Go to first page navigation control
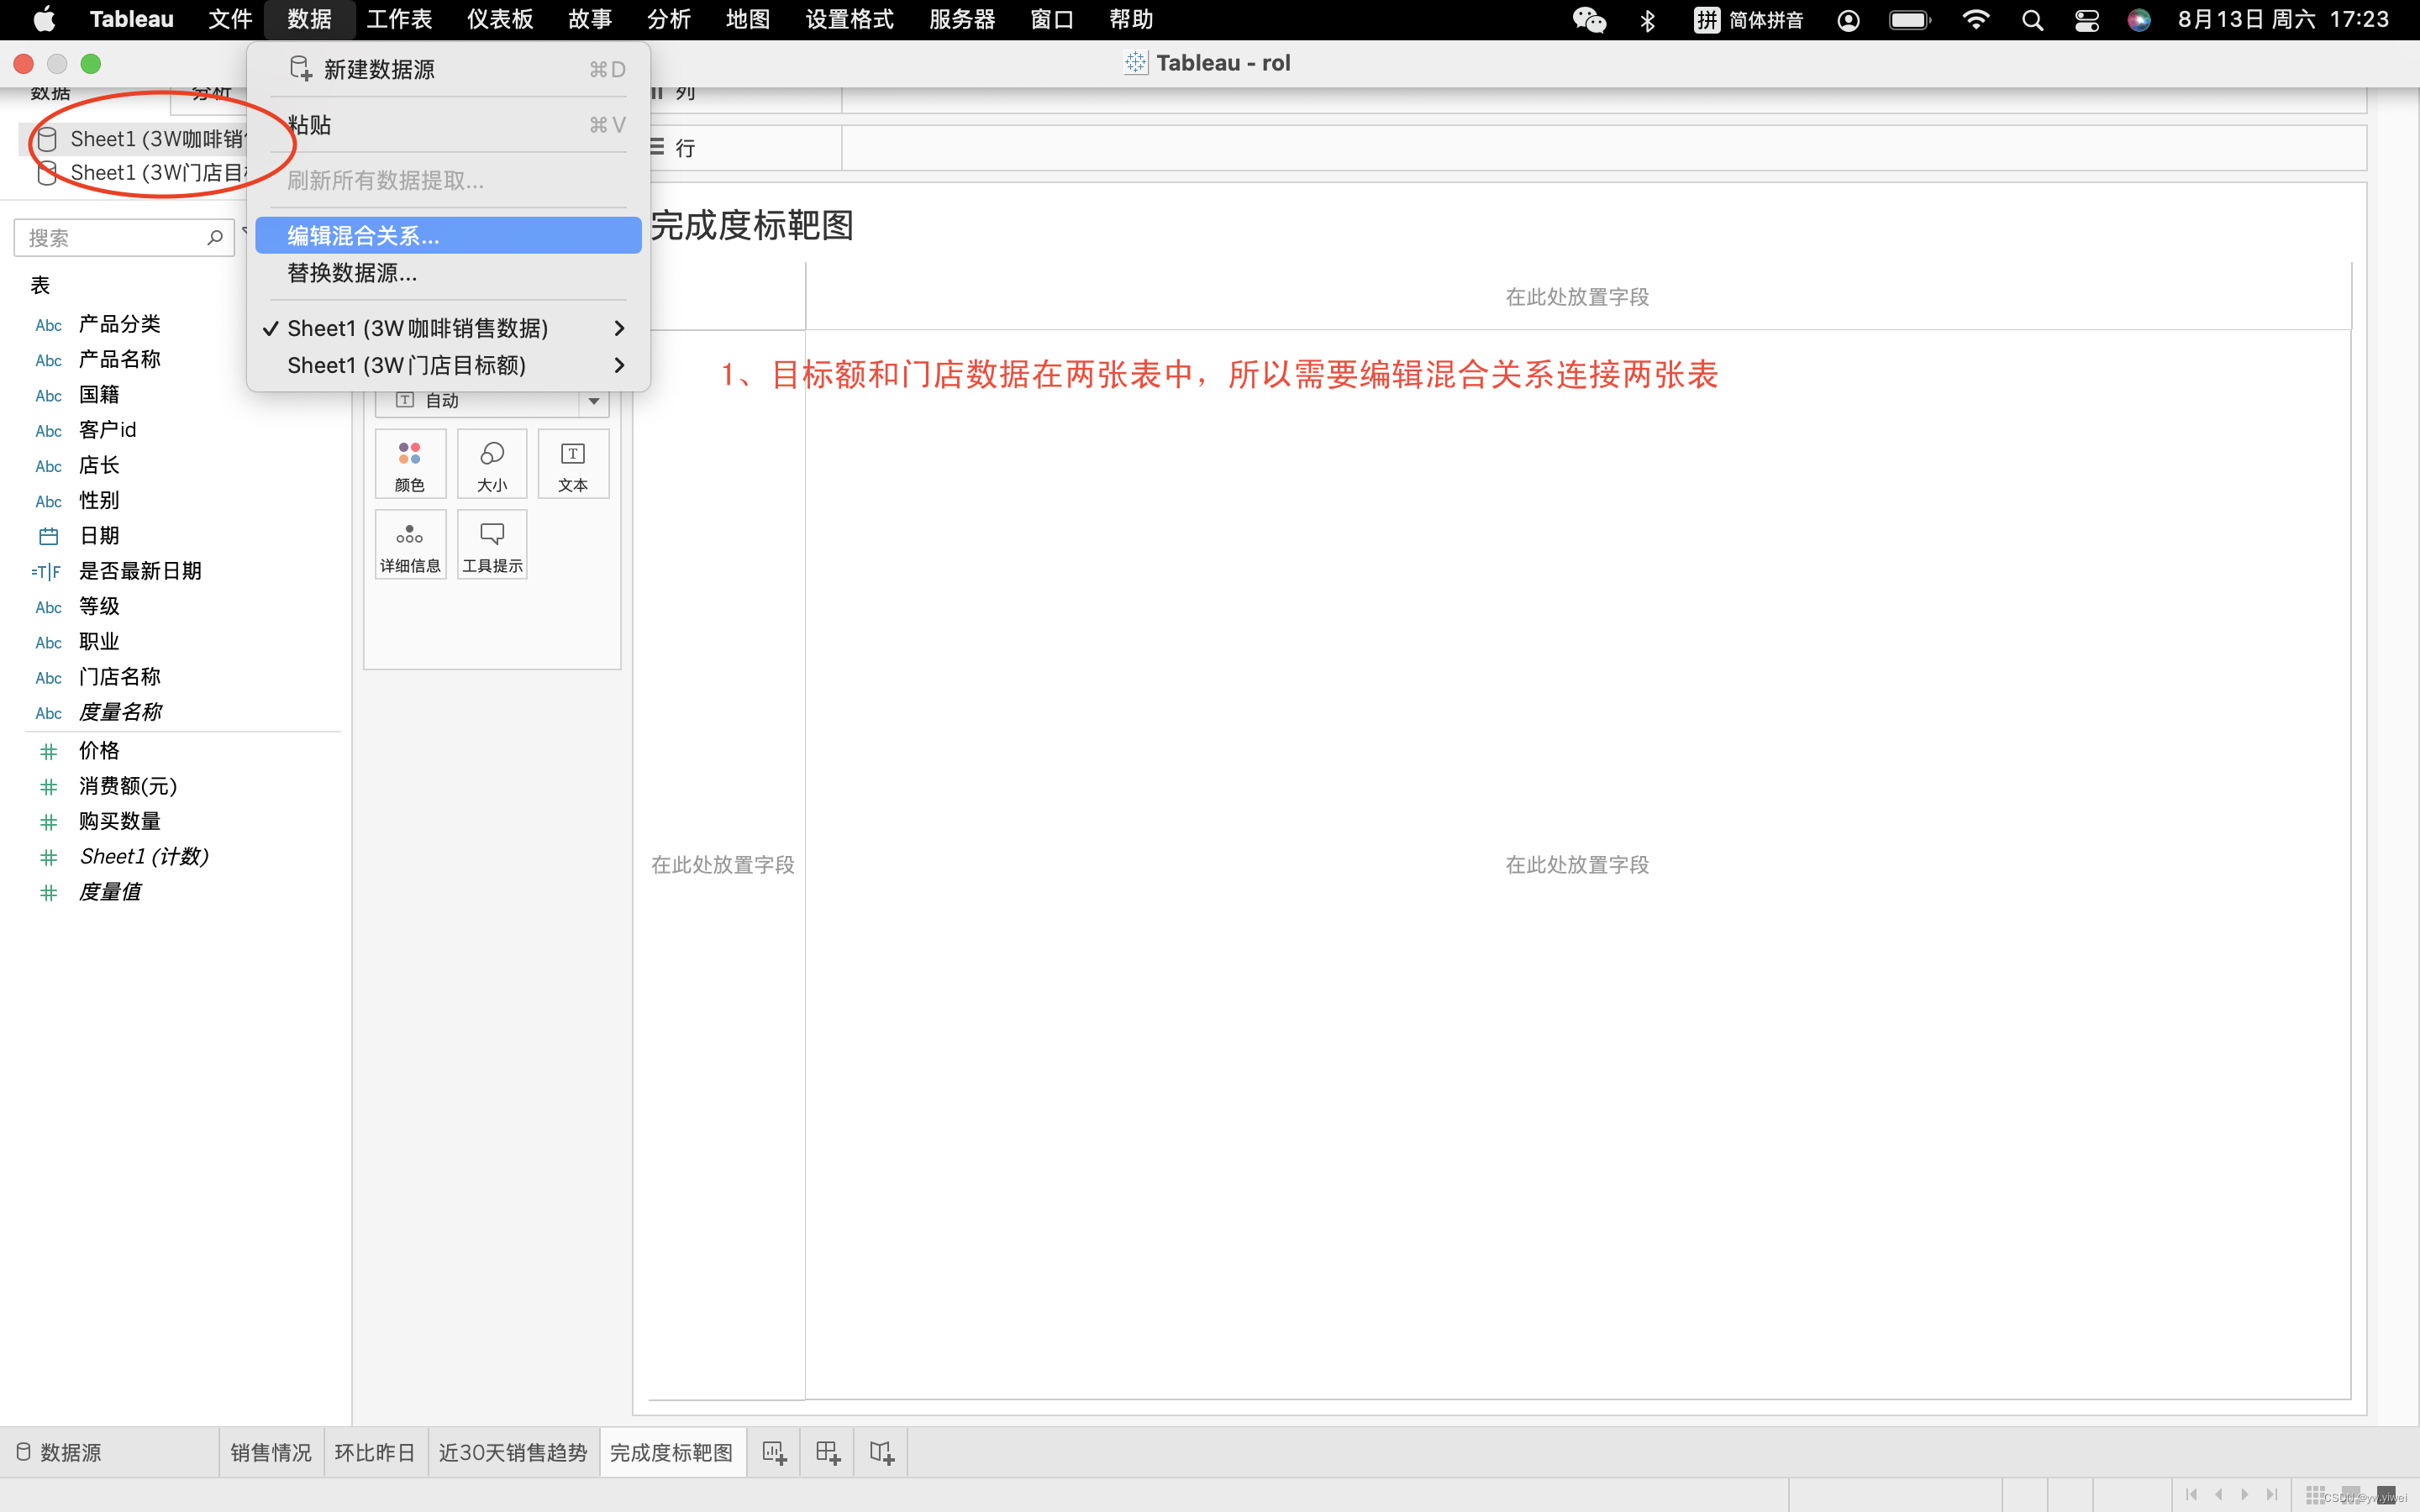 2191,1494
